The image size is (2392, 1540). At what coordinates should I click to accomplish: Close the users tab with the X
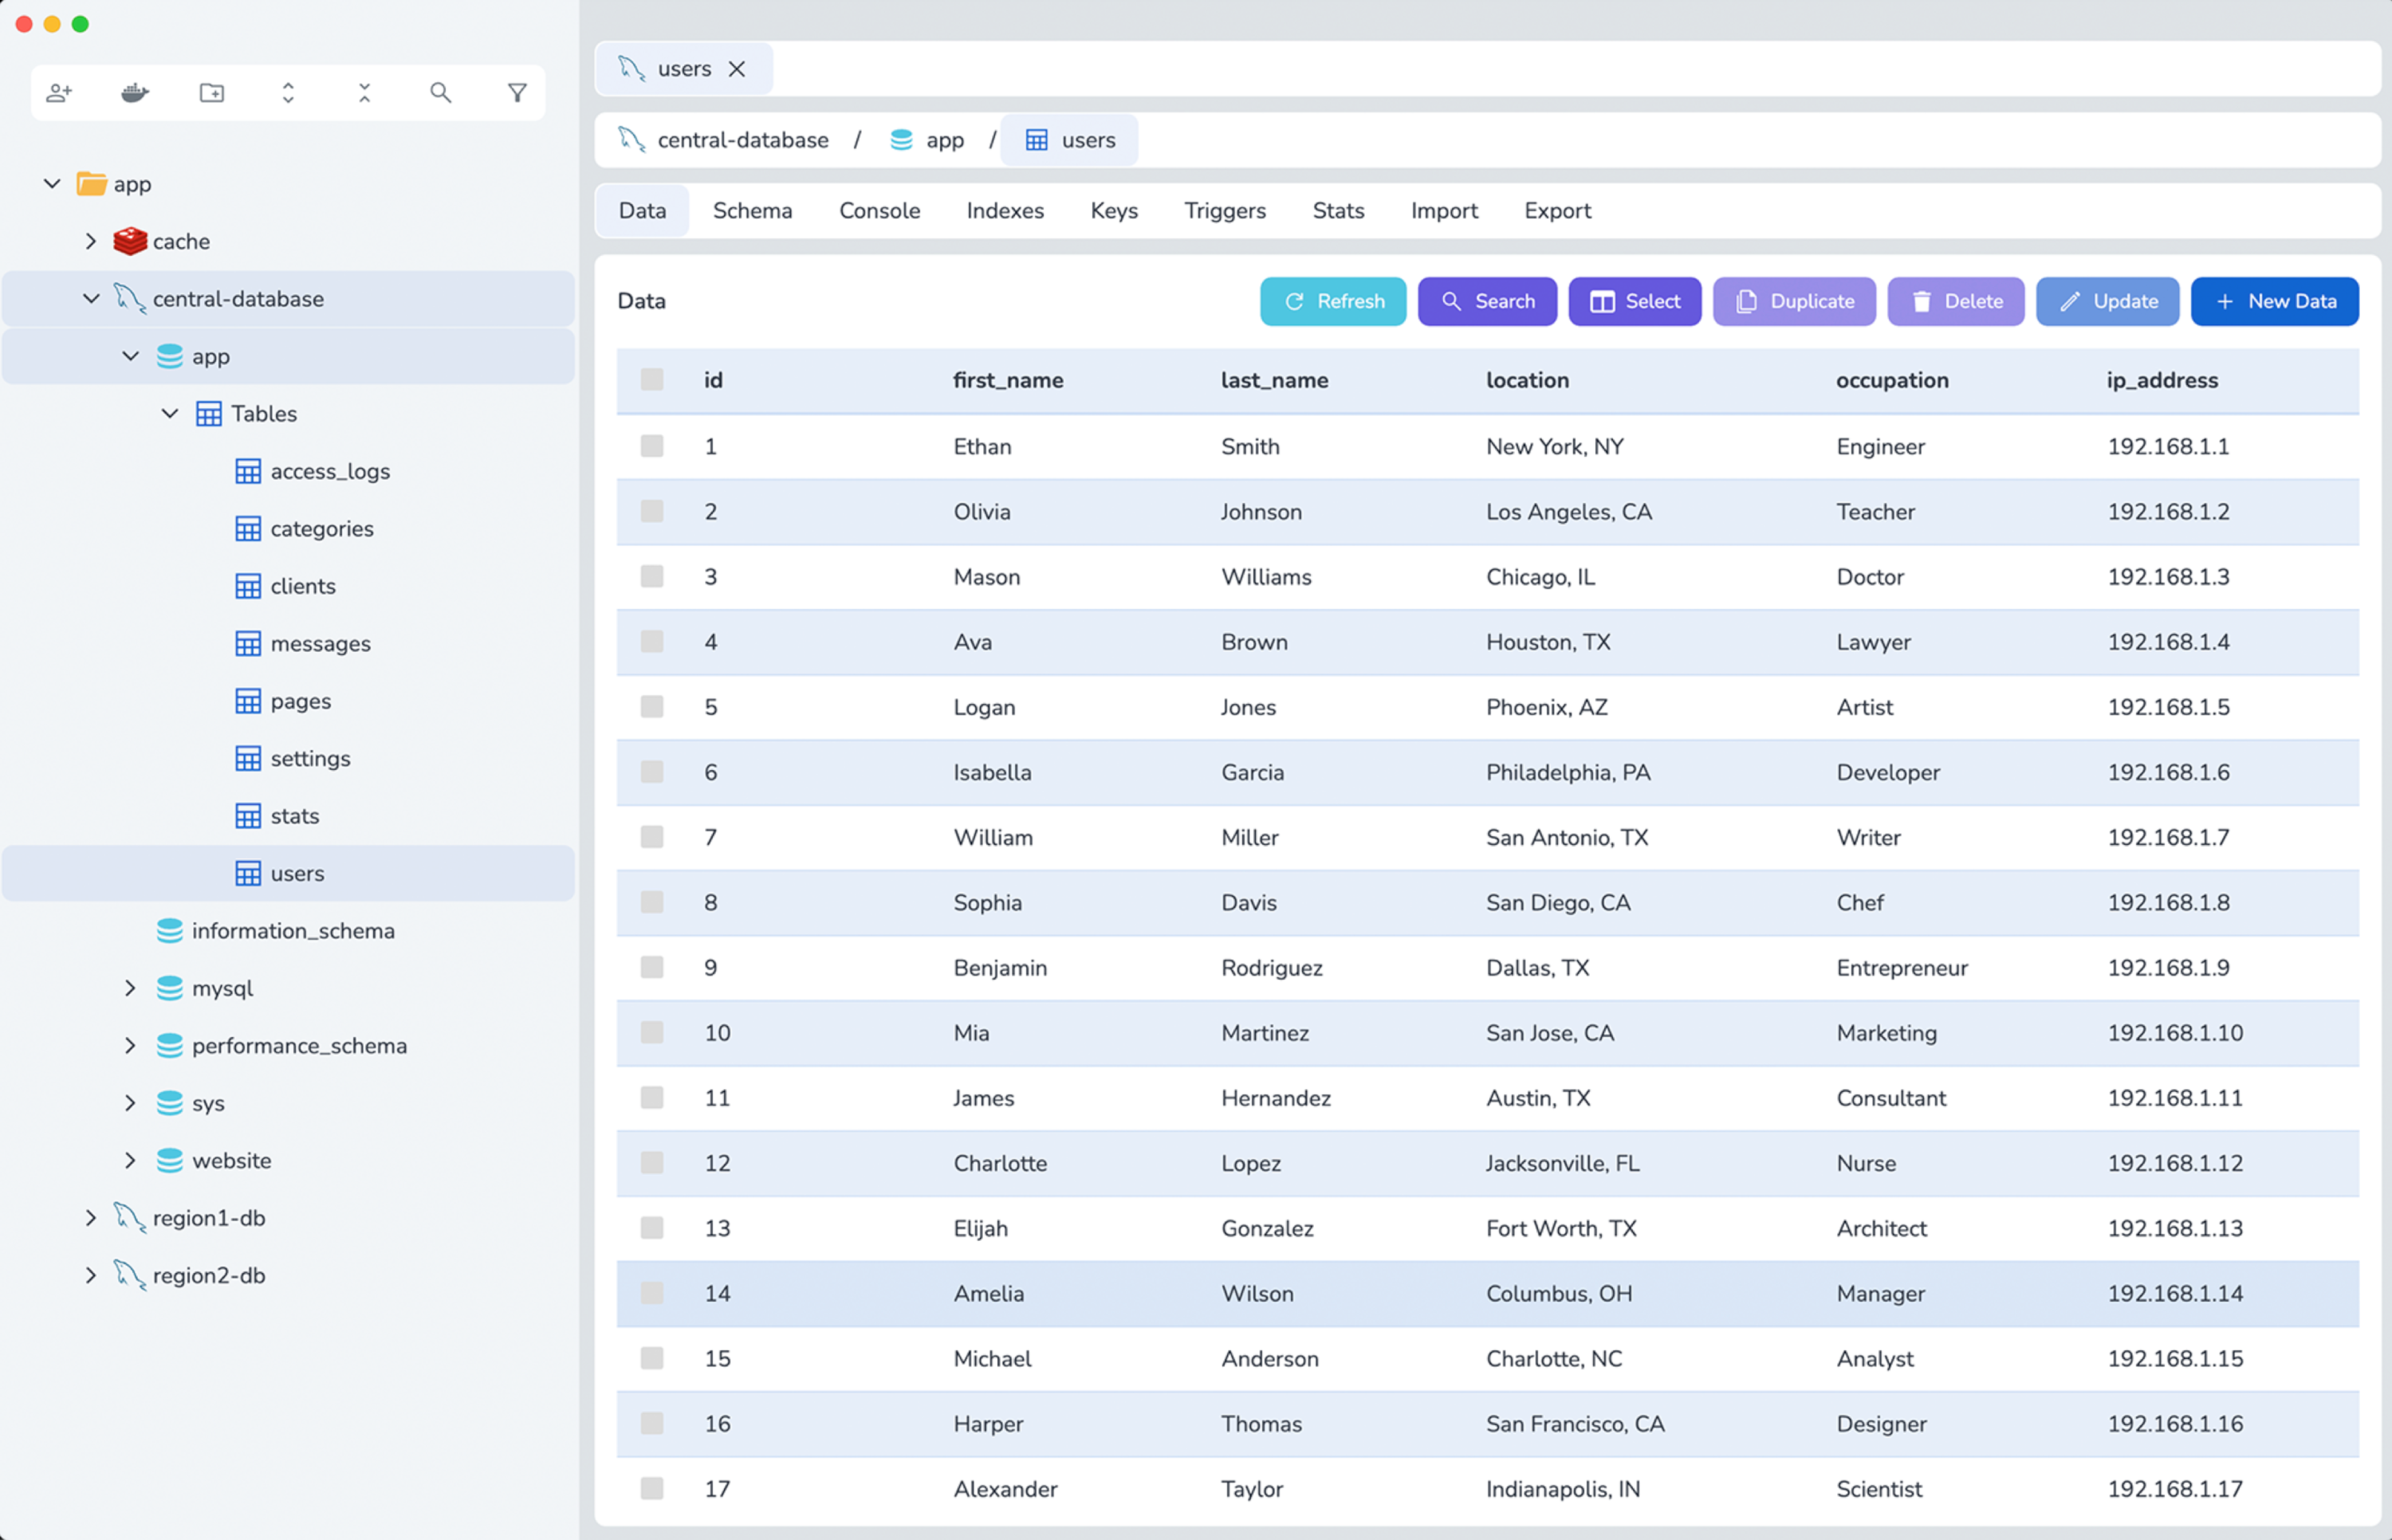[x=737, y=69]
